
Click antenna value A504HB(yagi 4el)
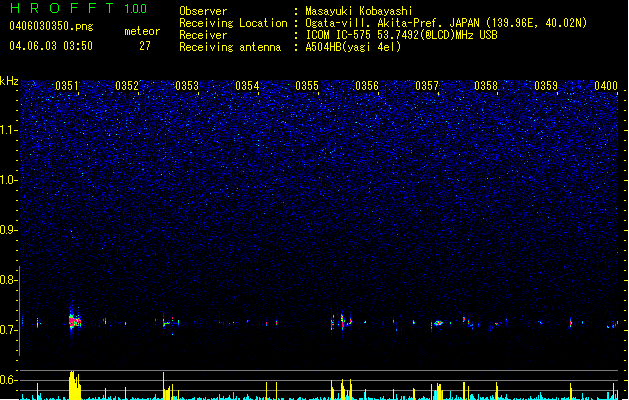(353, 47)
